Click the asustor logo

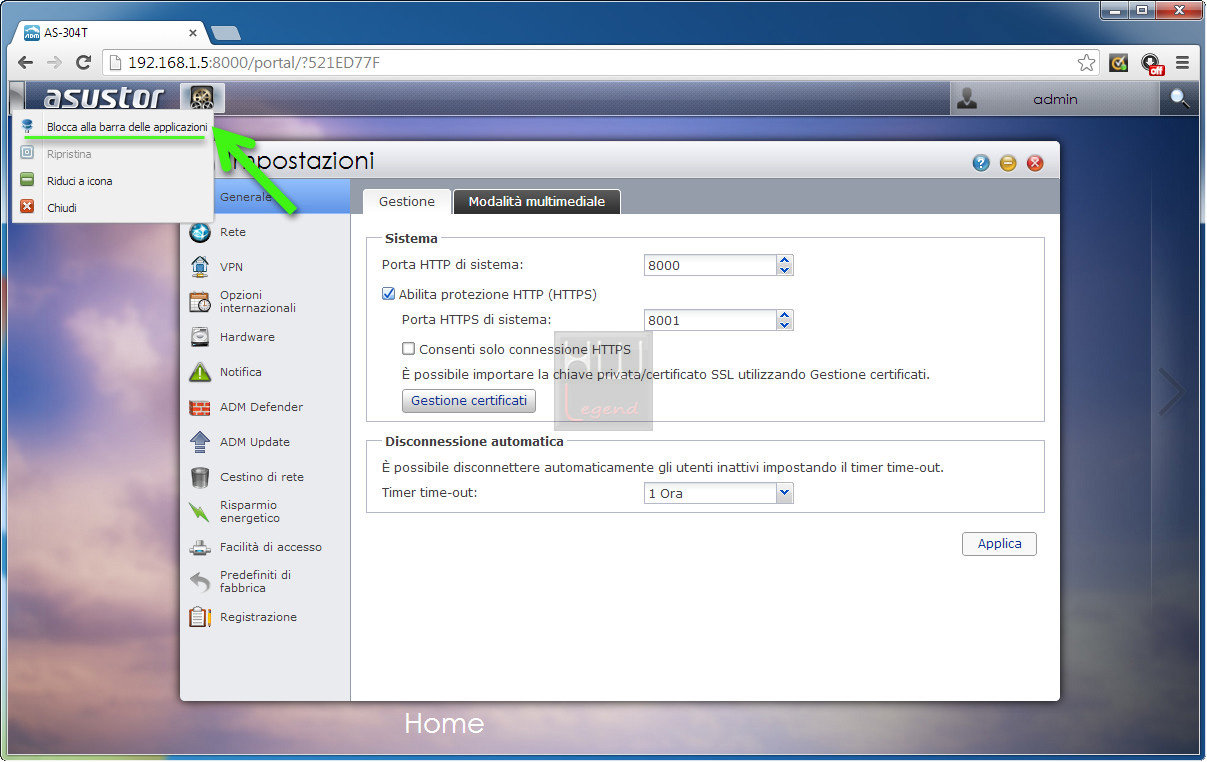(x=103, y=98)
